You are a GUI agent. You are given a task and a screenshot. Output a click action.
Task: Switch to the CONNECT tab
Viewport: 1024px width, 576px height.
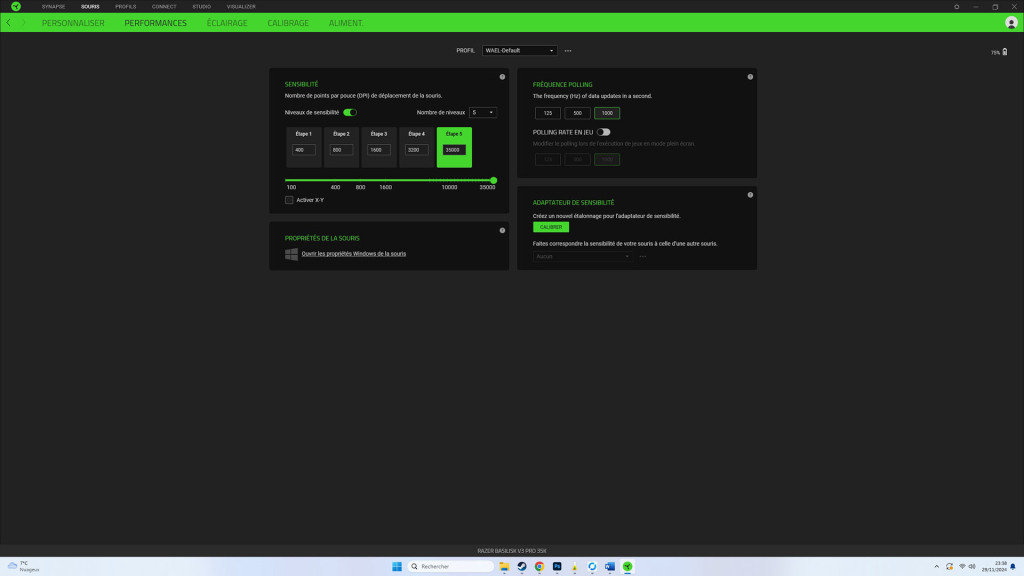pos(164,7)
